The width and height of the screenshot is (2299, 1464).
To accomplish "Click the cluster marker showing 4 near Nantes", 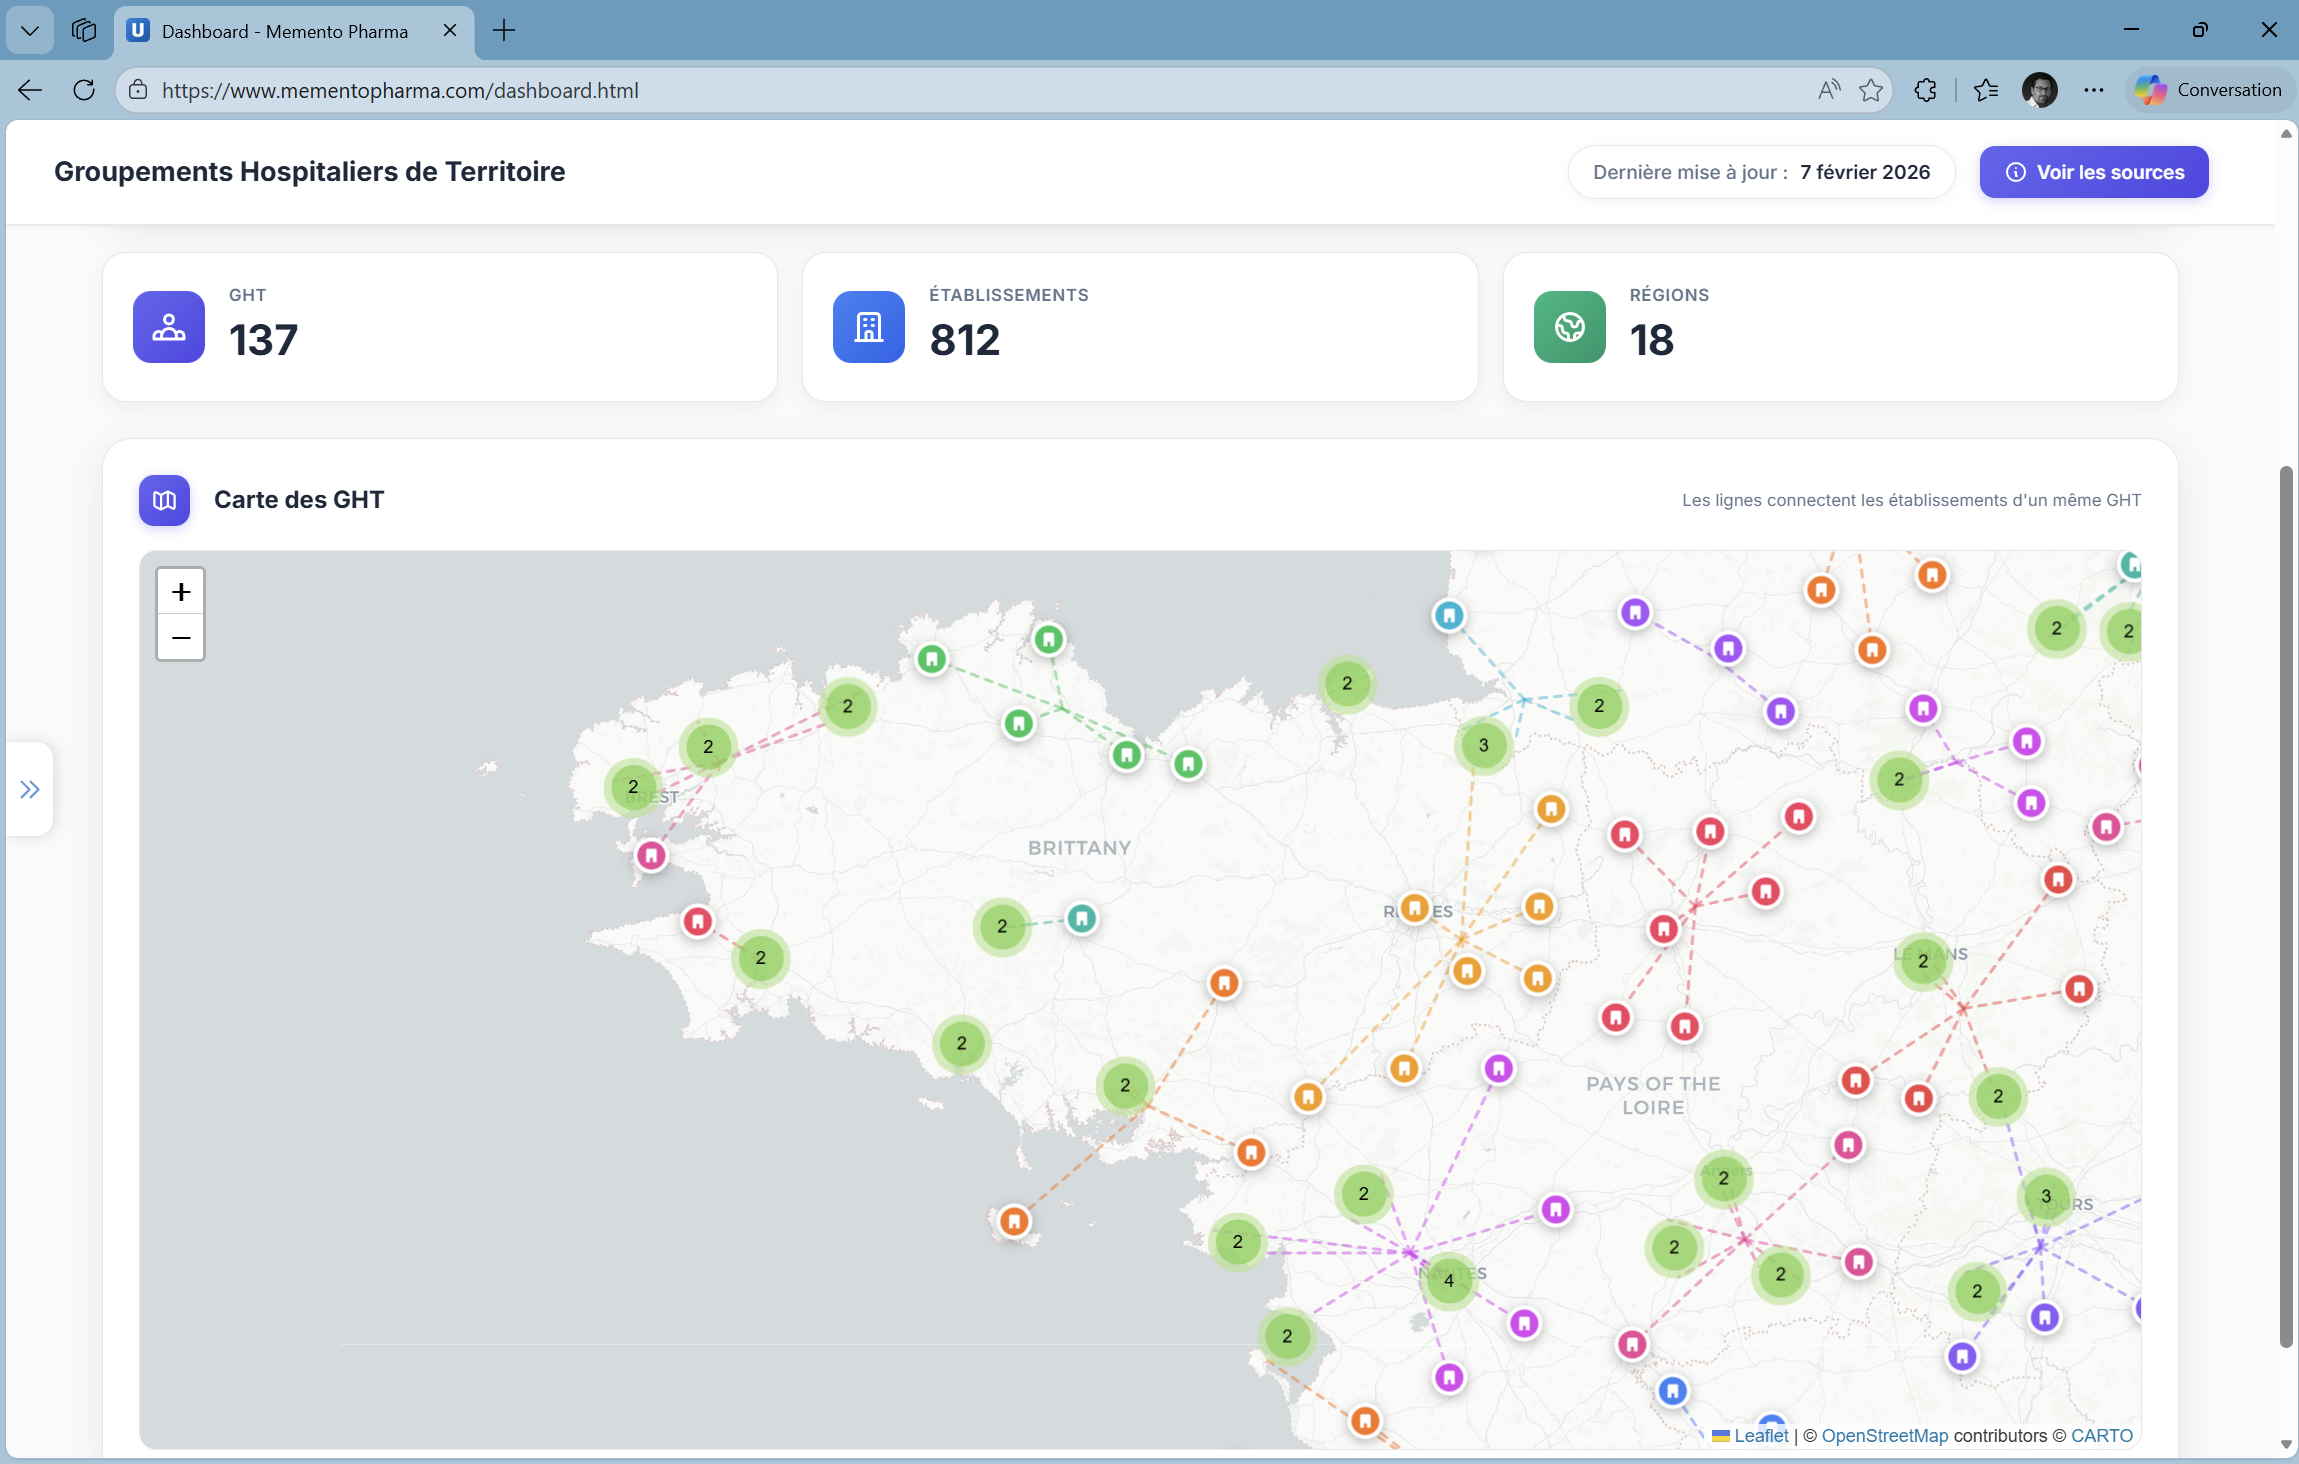I will (x=1449, y=1279).
